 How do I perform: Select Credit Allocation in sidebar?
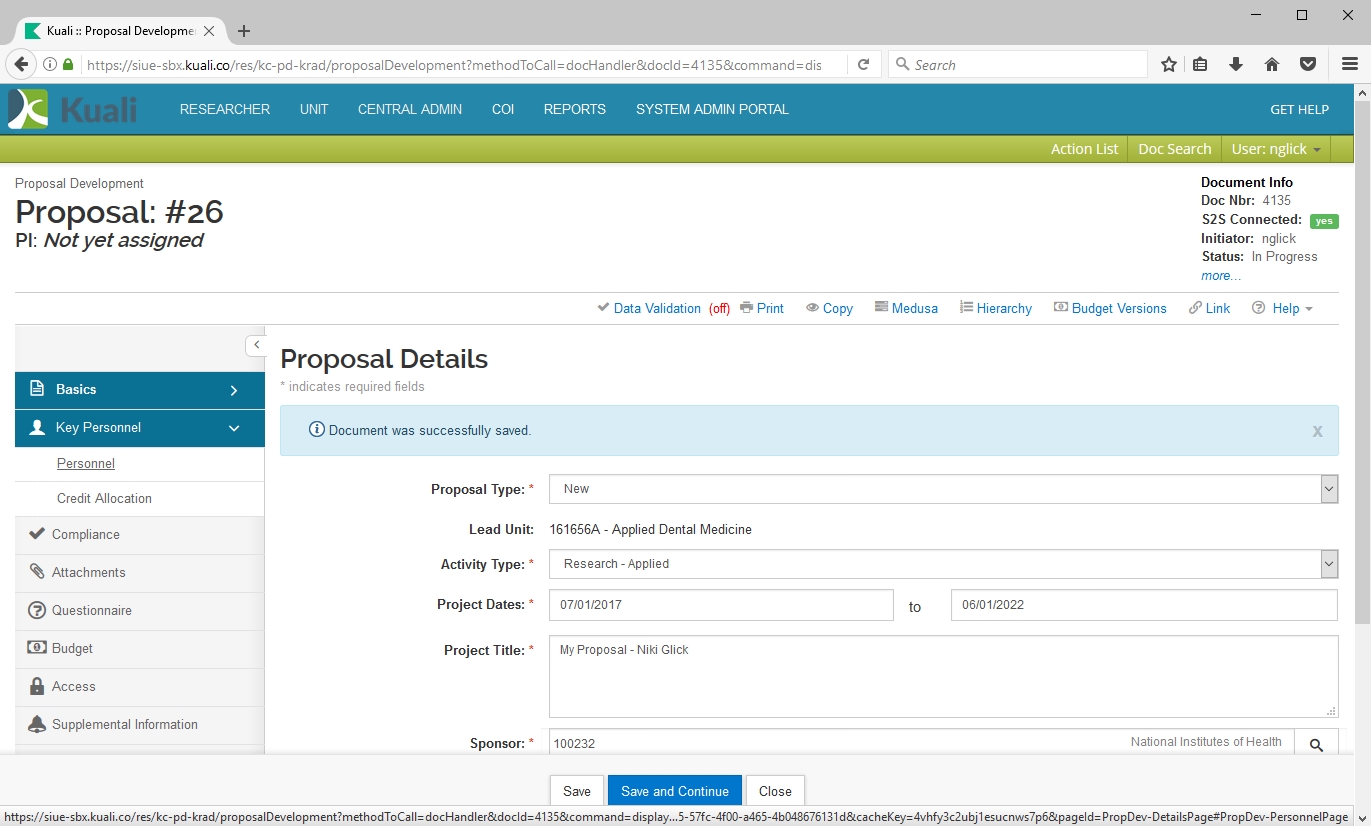point(104,499)
